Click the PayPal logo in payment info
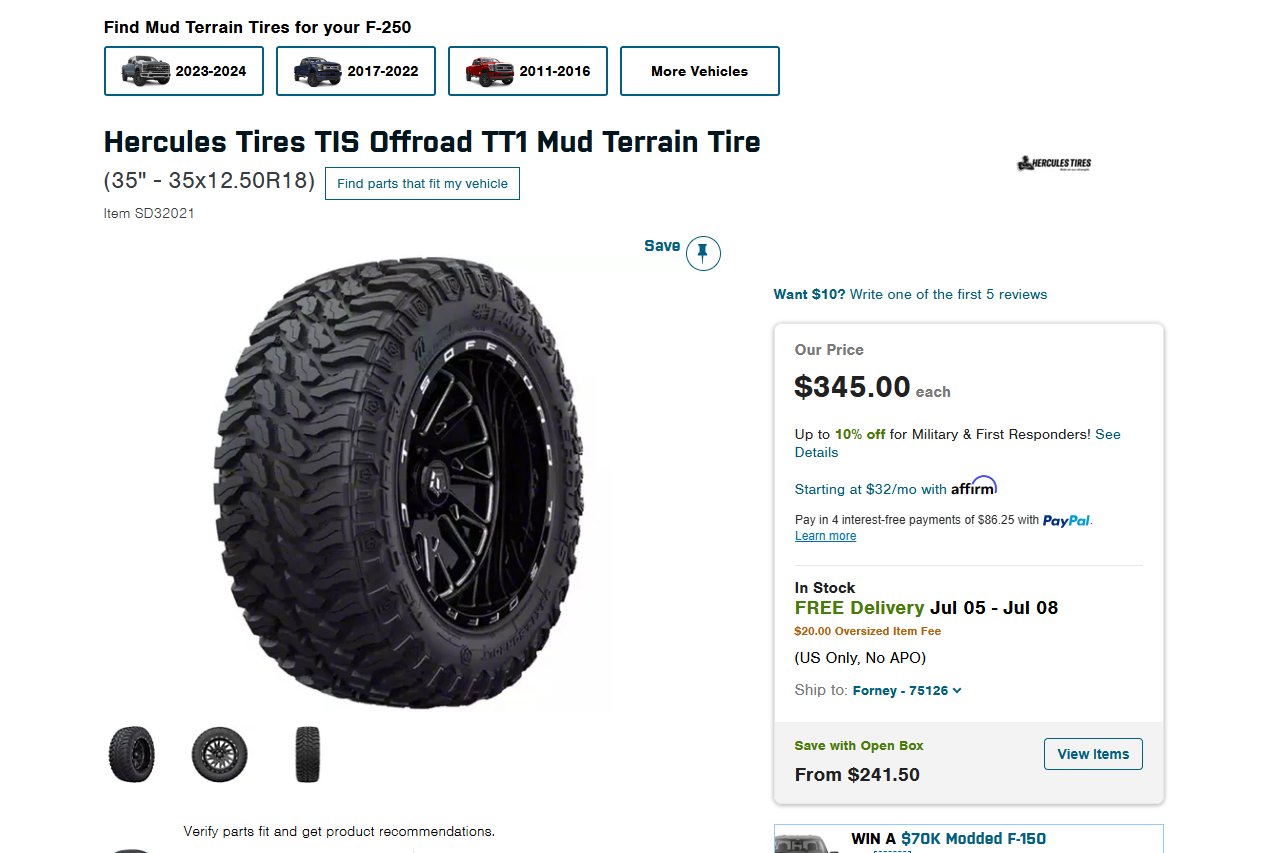1267x853 pixels. pyautogui.click(x=1066, y=520)
